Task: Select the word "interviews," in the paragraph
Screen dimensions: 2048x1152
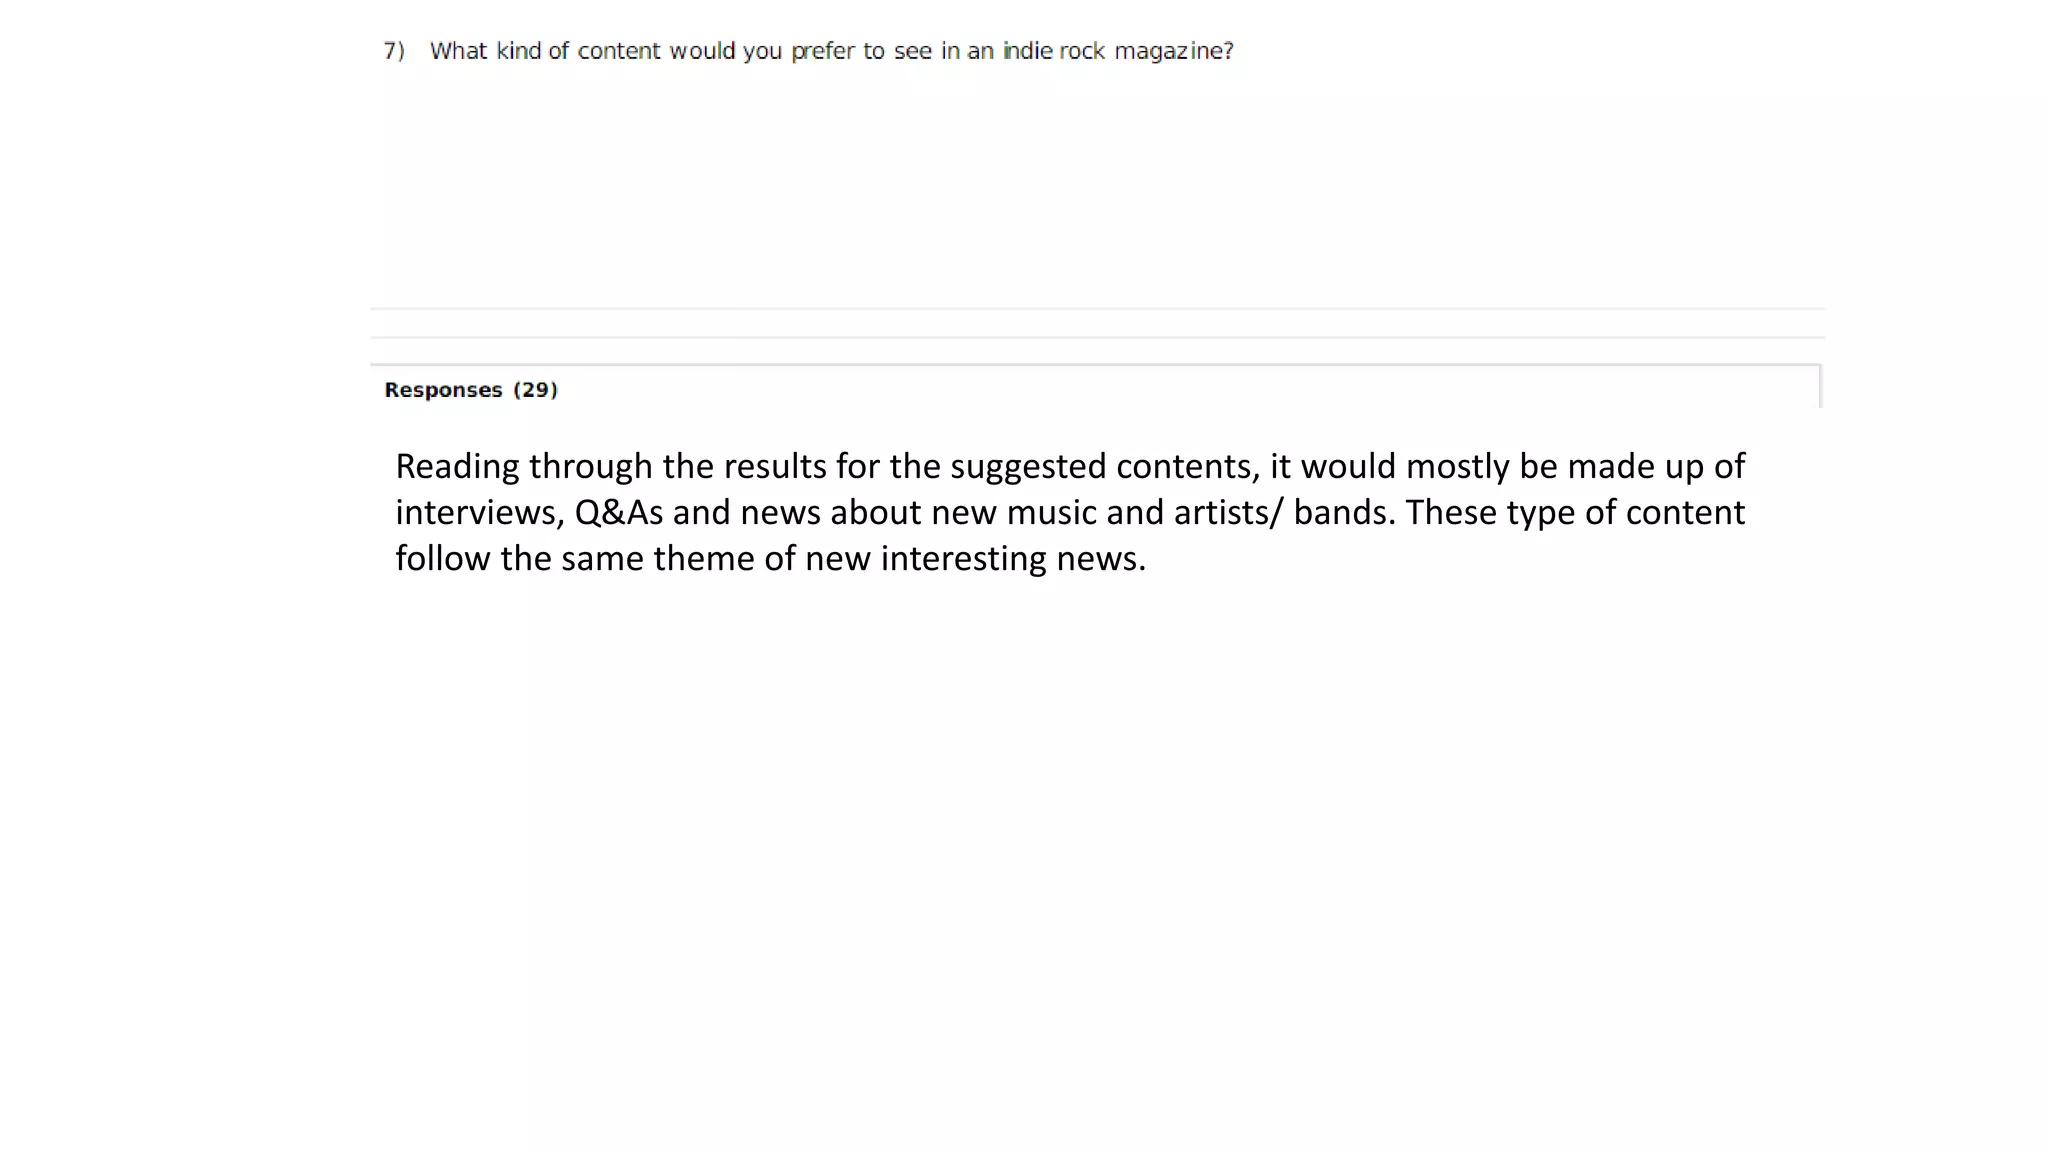Action: [480, 513]
